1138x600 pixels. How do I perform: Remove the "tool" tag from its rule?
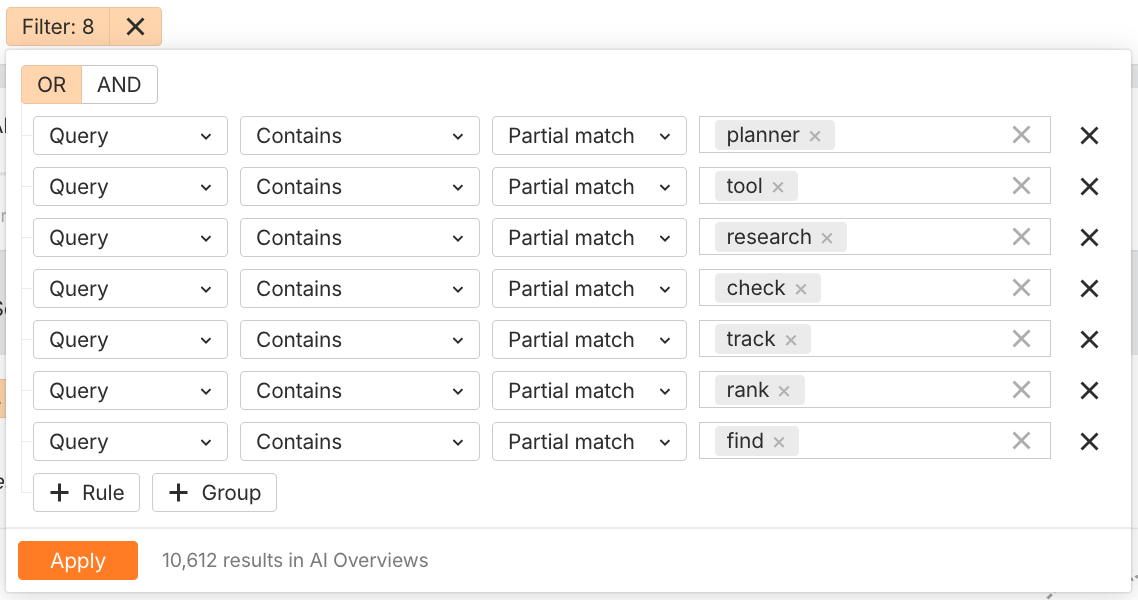tap(780, 186)
